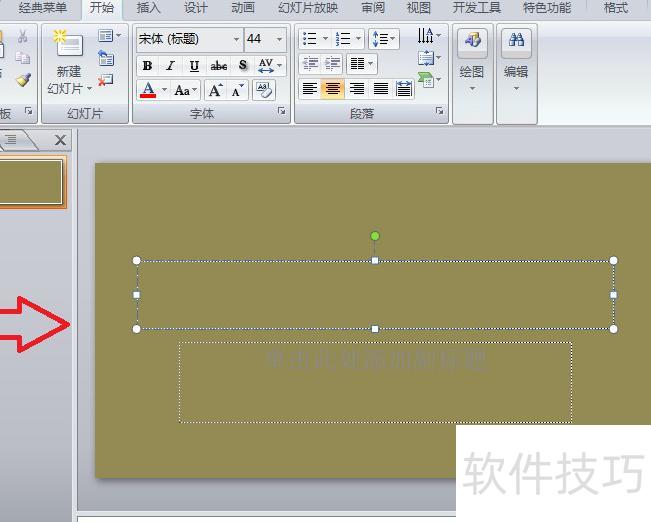Open the 编辑 editing menu

tap(516, 62)
